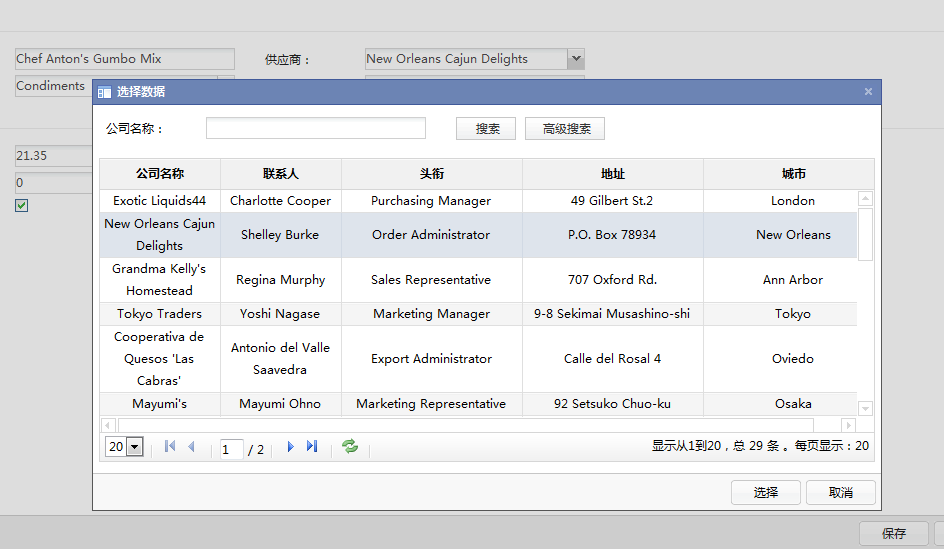The image size is (944, 549).
Task: Sort by the 头衔 column header
Action: [432, 174]
